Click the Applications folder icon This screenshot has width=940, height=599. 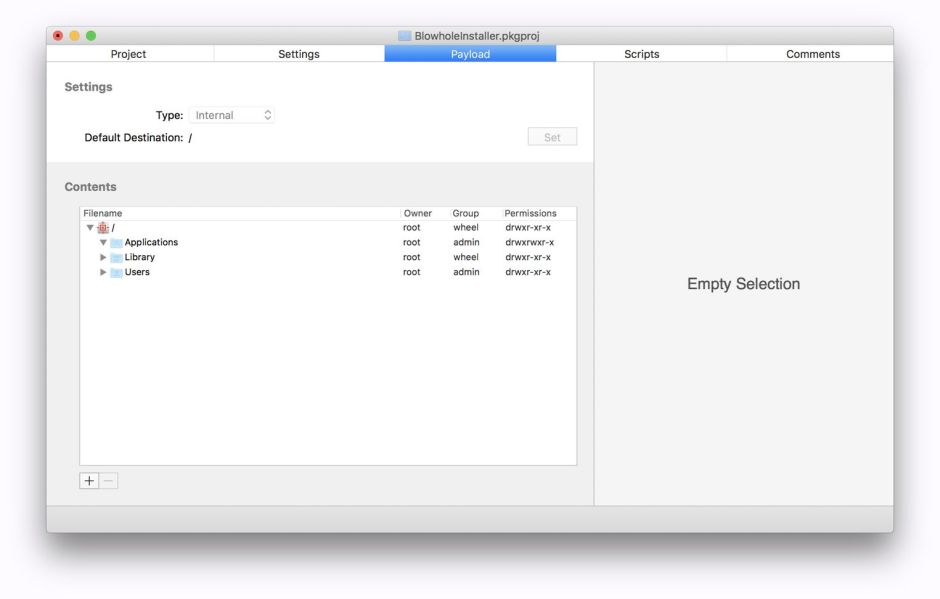point(116,243)
